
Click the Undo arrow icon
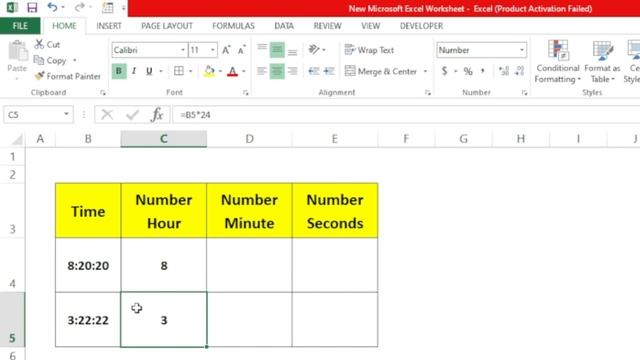tap(52, 7)
